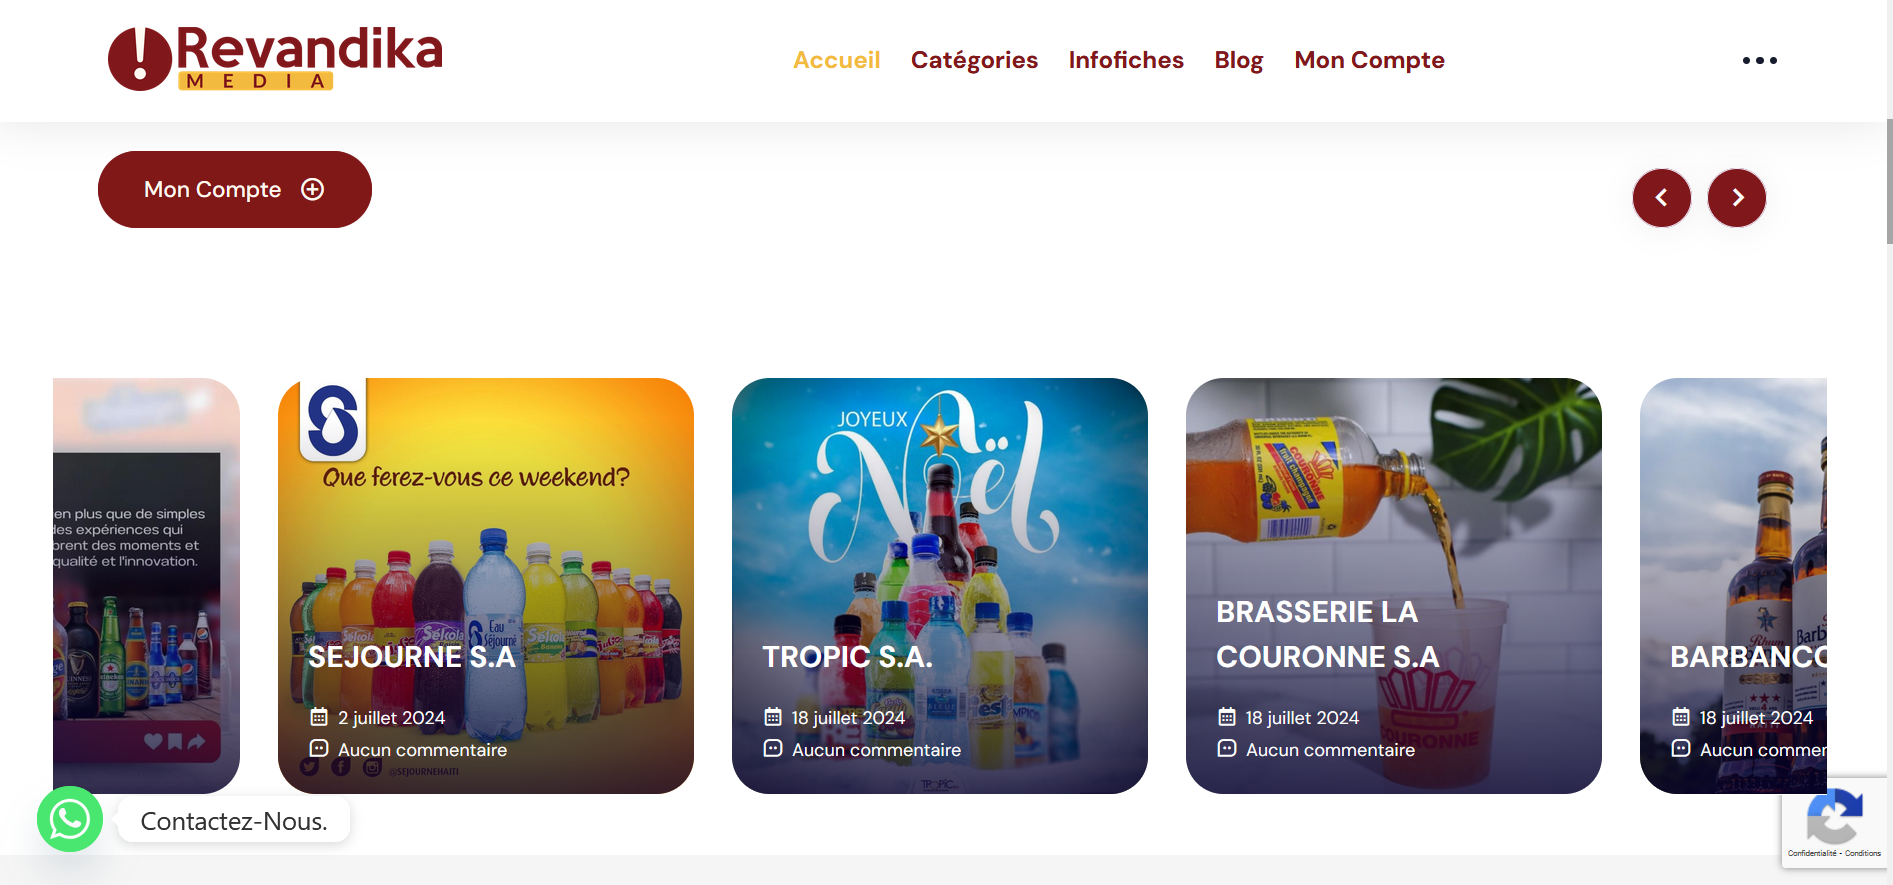Screen dimensions: 1893x885
Task: Open the Catégories menu
Action: pyautogui.click(x=974, y=60)
